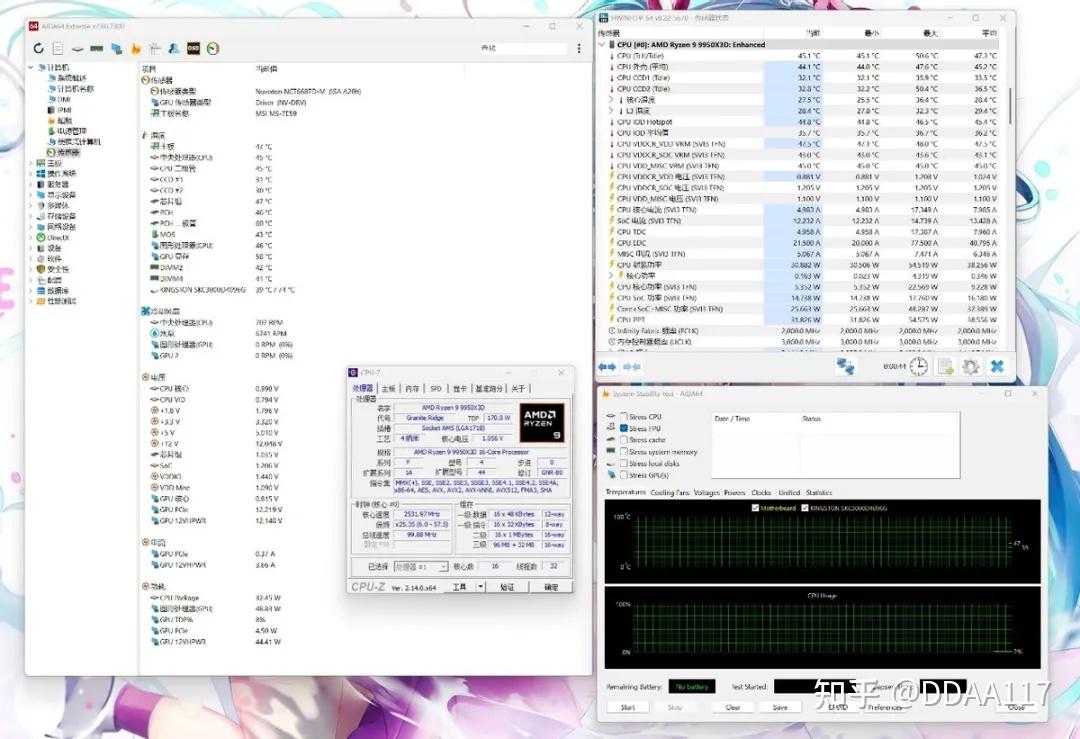
Task: Click the AIDA64 refresh toolbar icon
Action: click(x=39, y=48)
